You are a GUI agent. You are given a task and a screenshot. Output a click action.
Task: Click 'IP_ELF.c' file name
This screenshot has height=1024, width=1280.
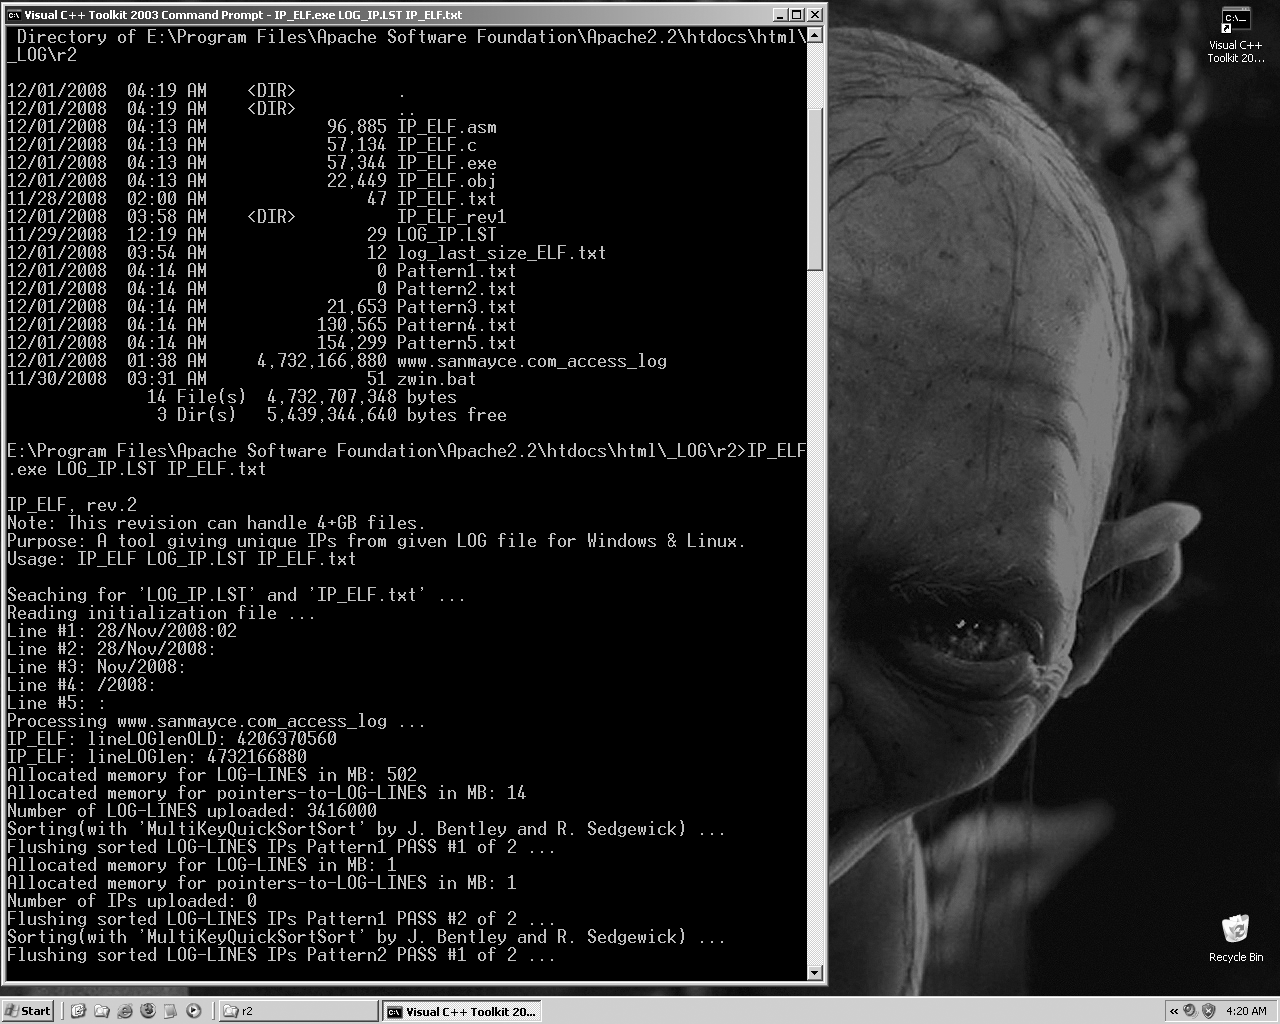pos(437,145)
